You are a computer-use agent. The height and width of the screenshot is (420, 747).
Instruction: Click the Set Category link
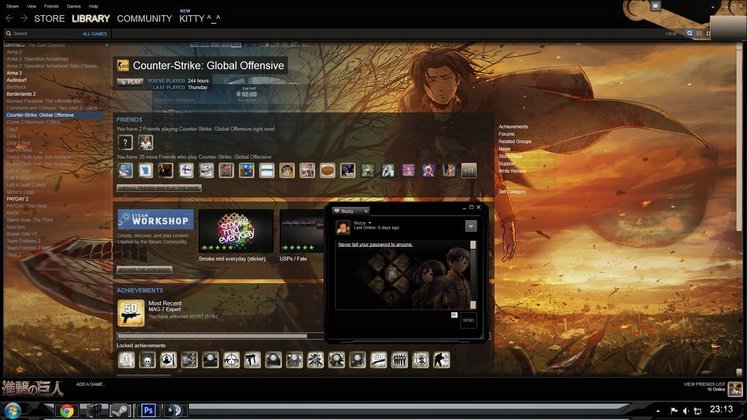512,191
